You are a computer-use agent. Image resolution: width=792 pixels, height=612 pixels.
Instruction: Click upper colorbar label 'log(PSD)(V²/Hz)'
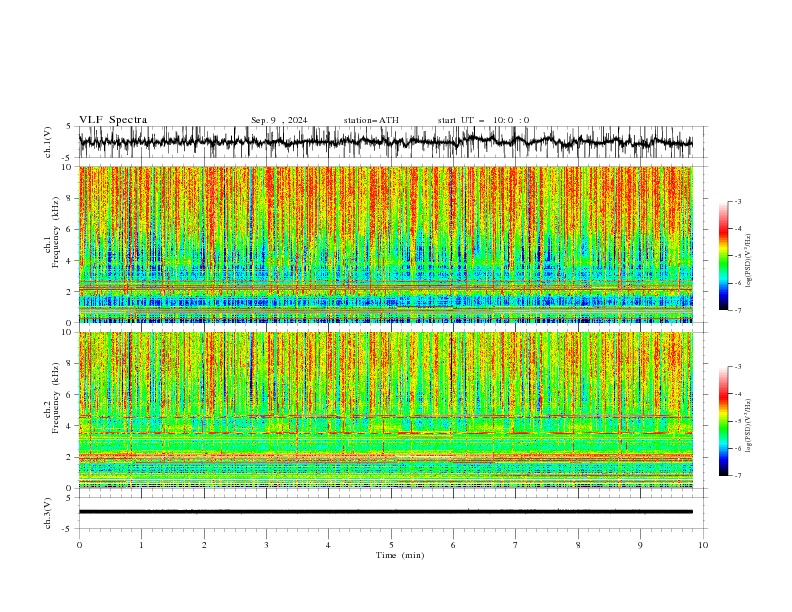749,261
